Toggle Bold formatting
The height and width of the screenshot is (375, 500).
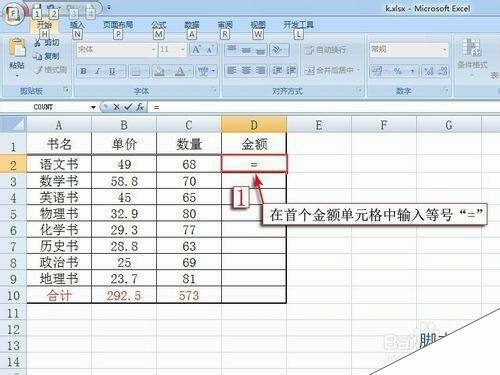point(83,71)
